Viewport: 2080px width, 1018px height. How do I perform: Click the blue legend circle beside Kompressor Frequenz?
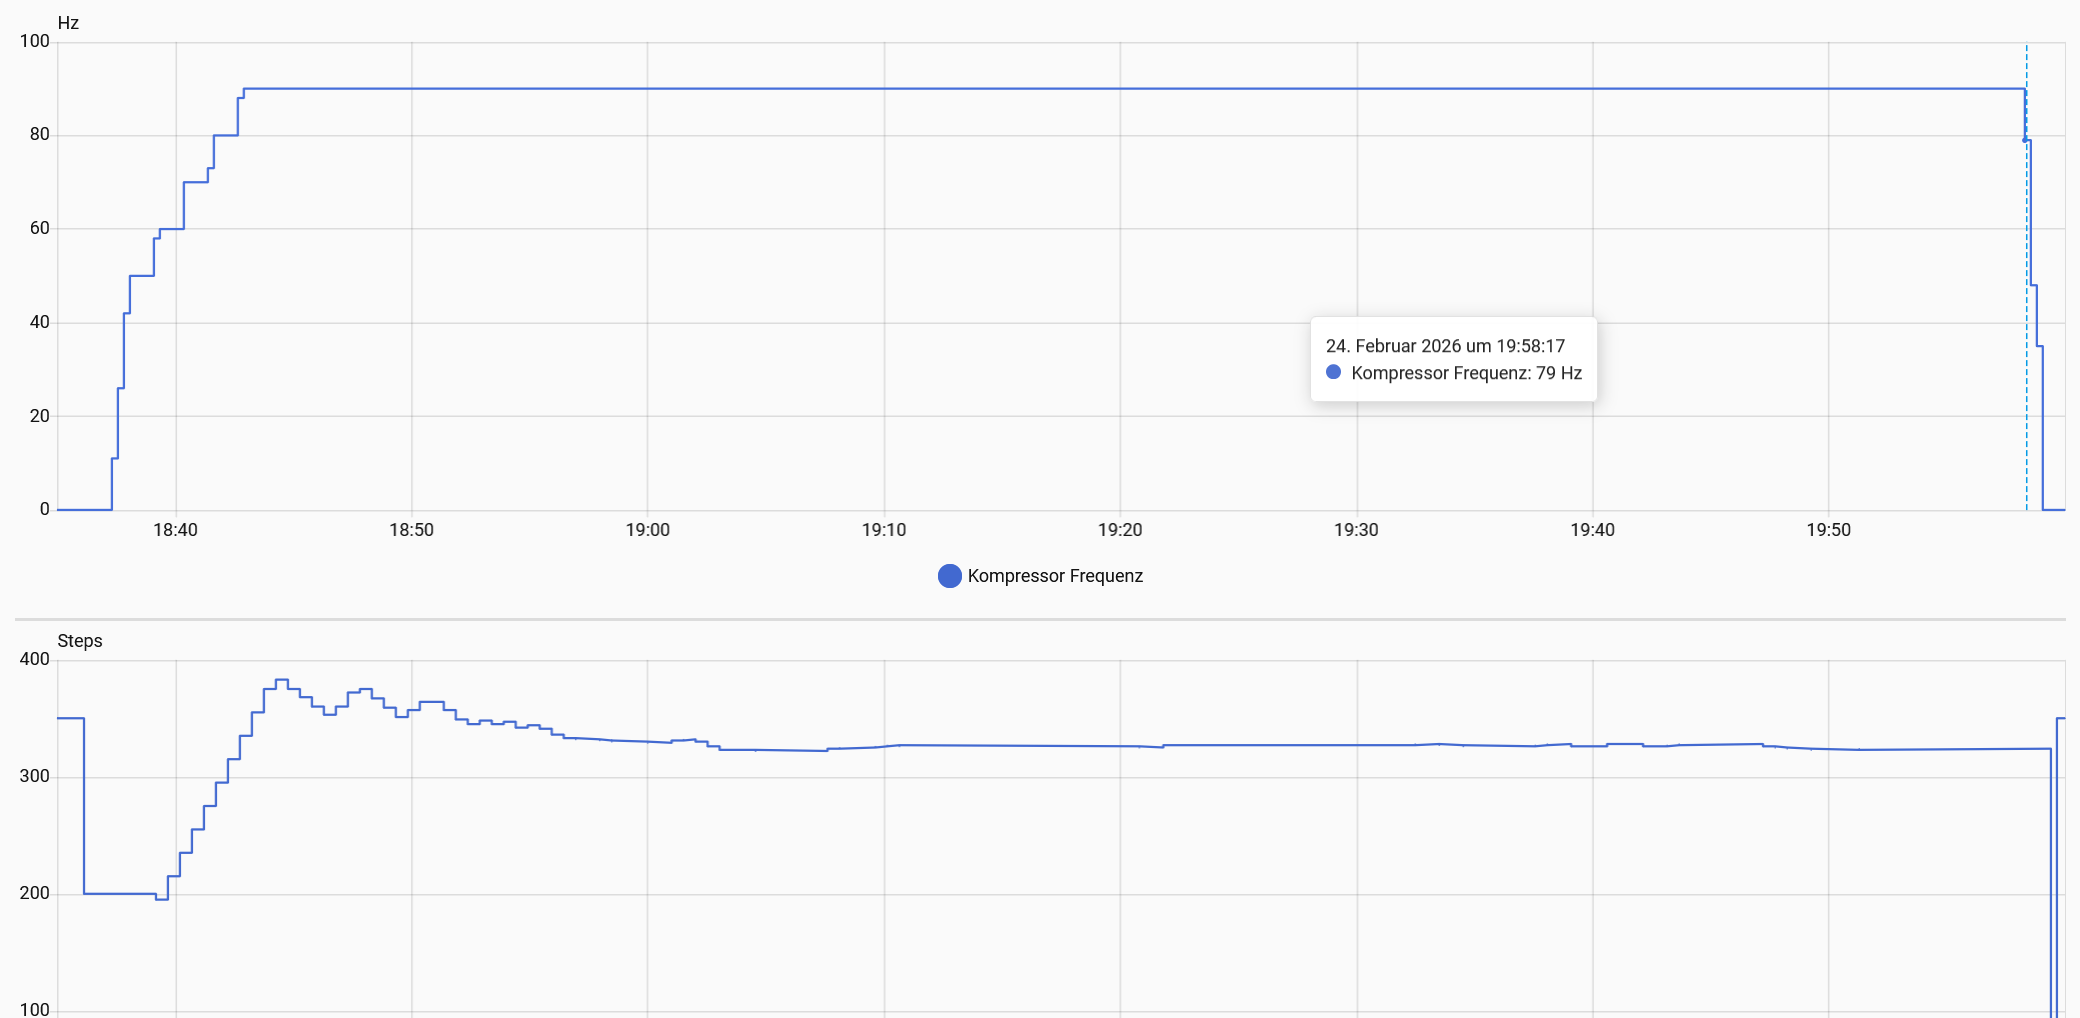click(x=949, y=576)
